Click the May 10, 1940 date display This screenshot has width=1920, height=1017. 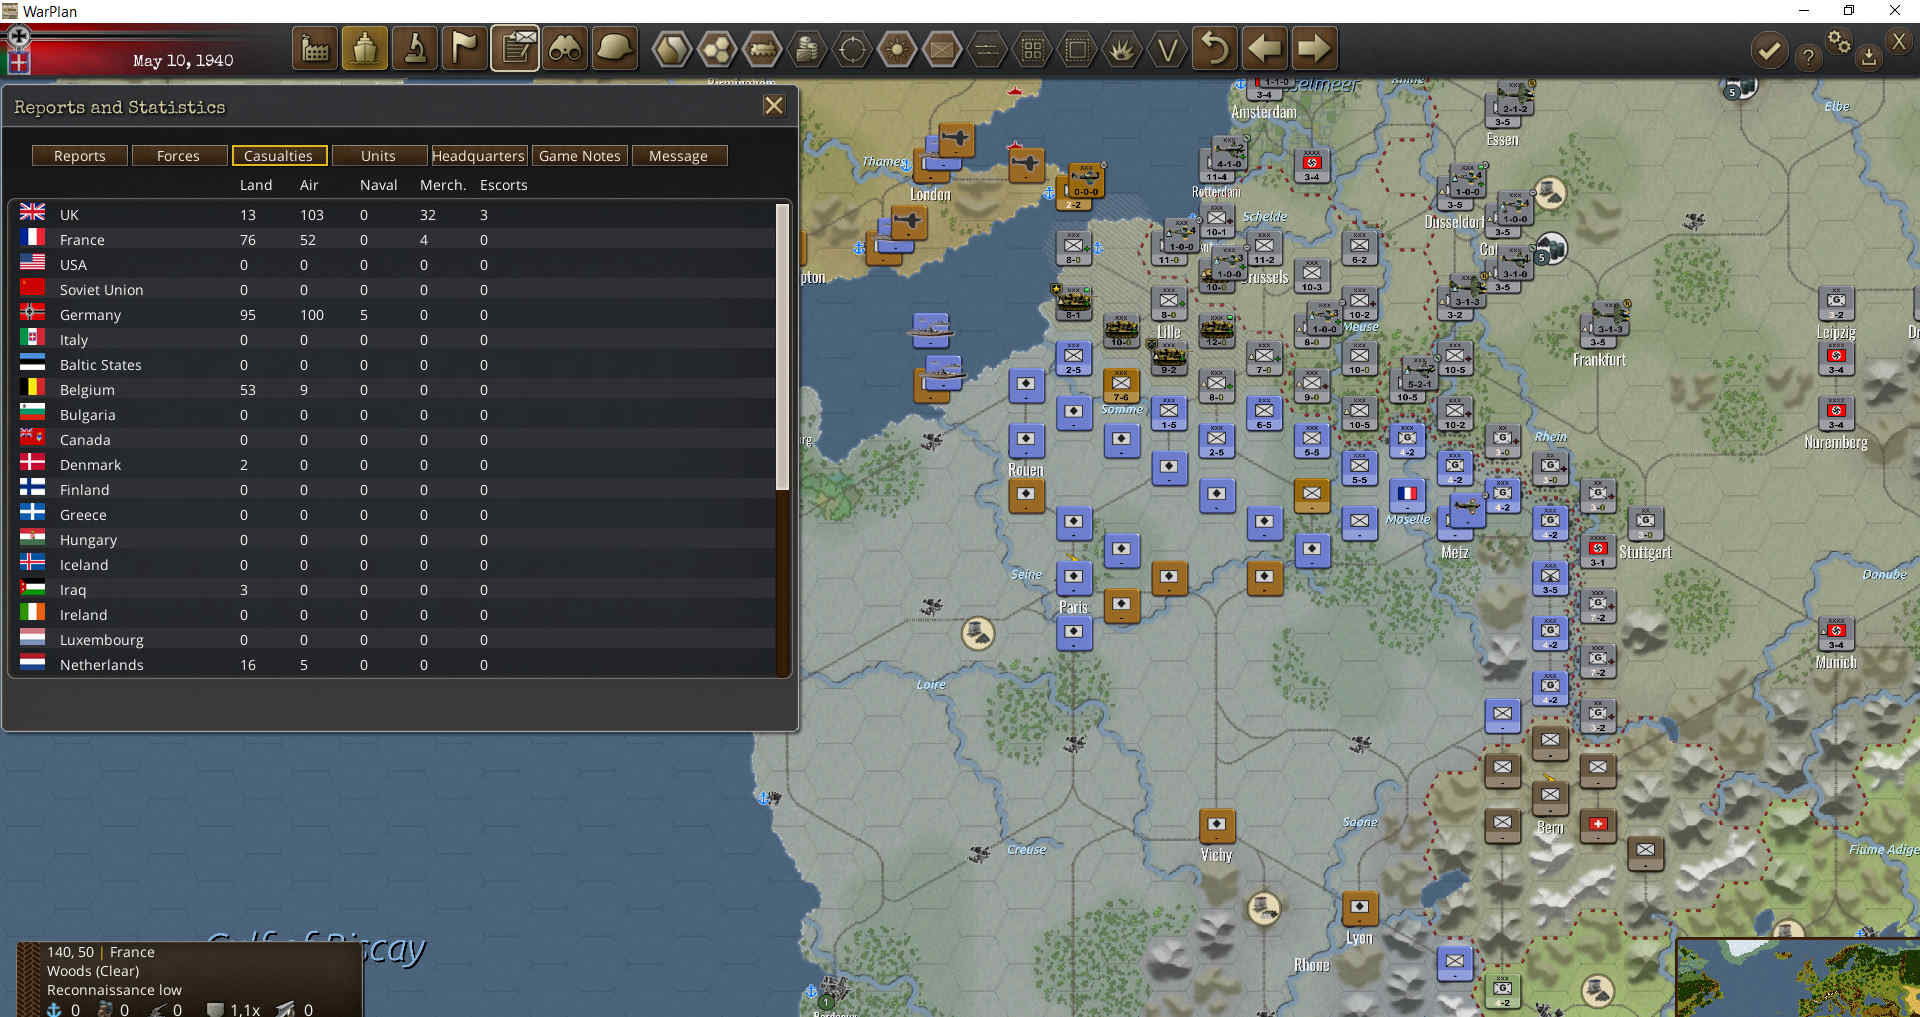coord(183,60)
